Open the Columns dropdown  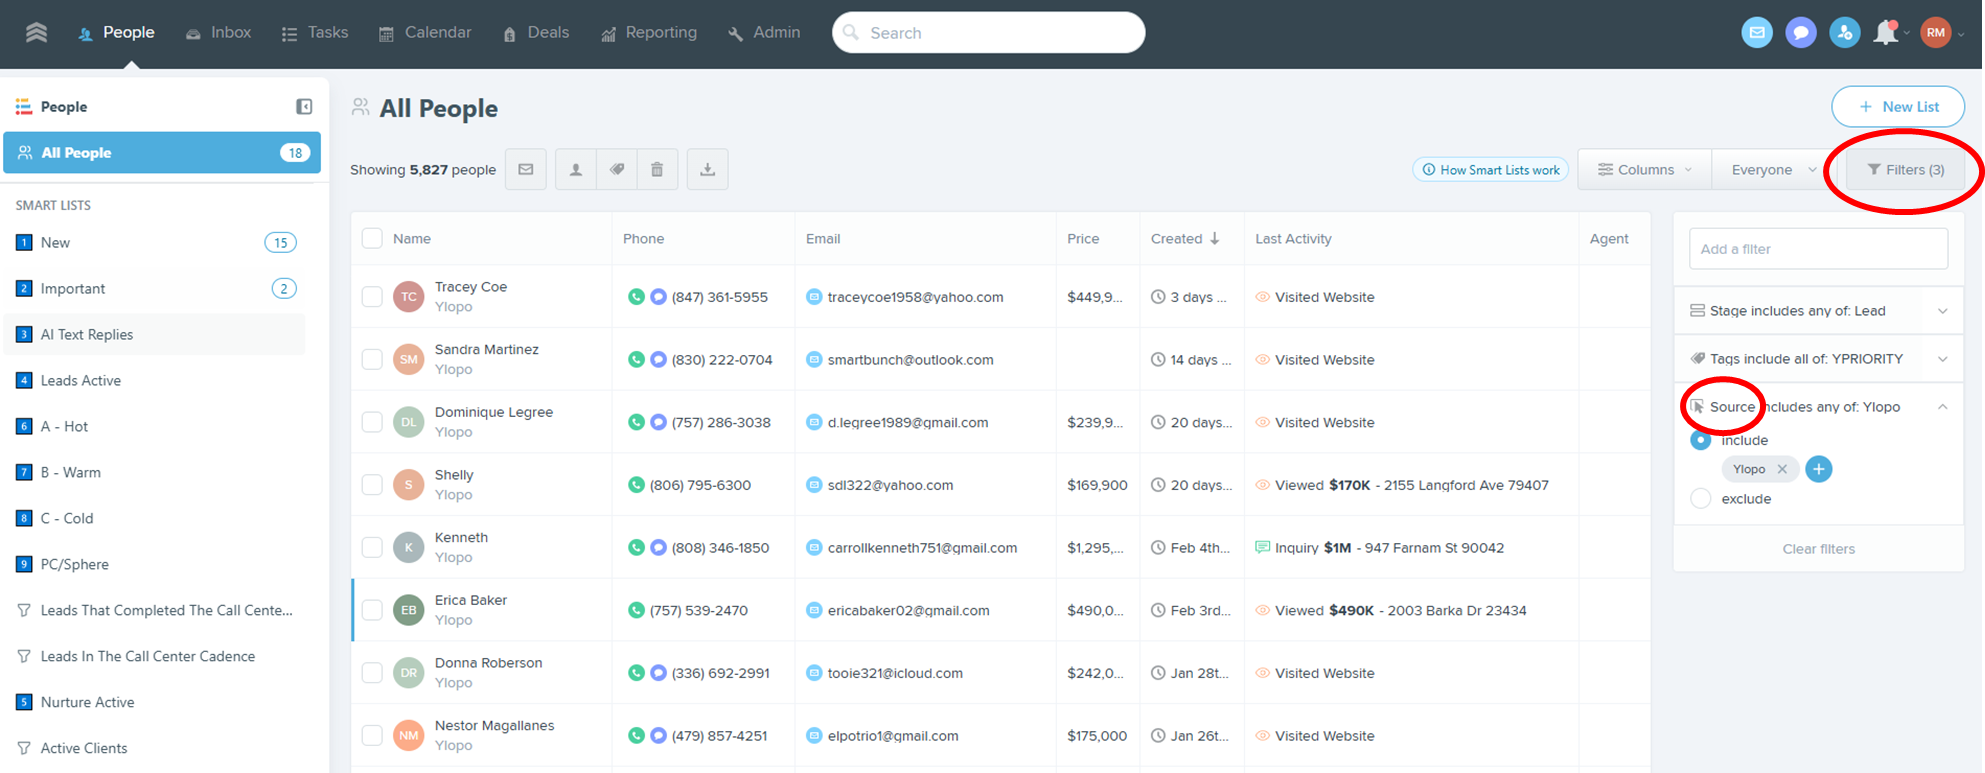(x=1644, y=170)
